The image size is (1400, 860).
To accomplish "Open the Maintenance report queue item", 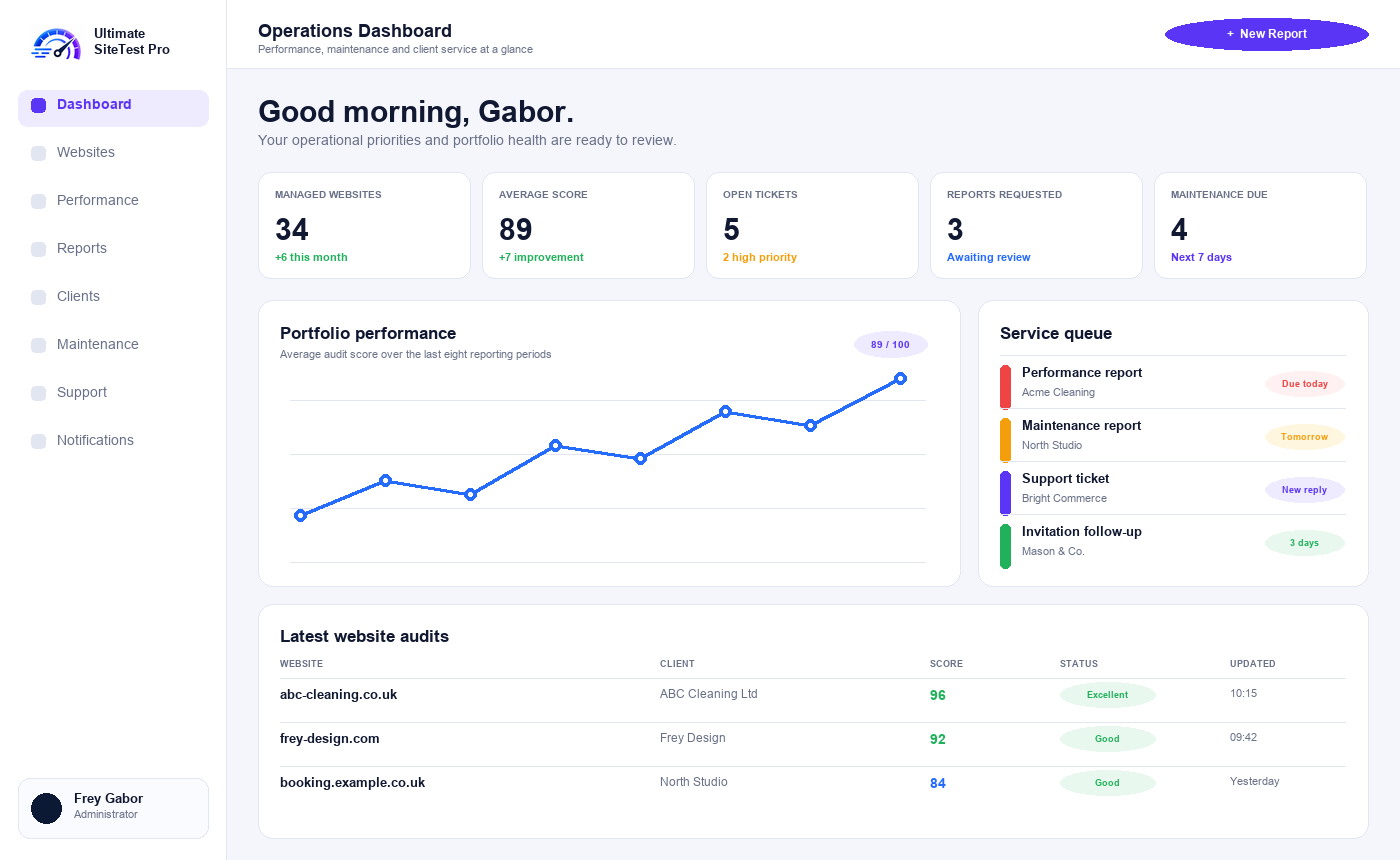I will tap(1173, 435).
